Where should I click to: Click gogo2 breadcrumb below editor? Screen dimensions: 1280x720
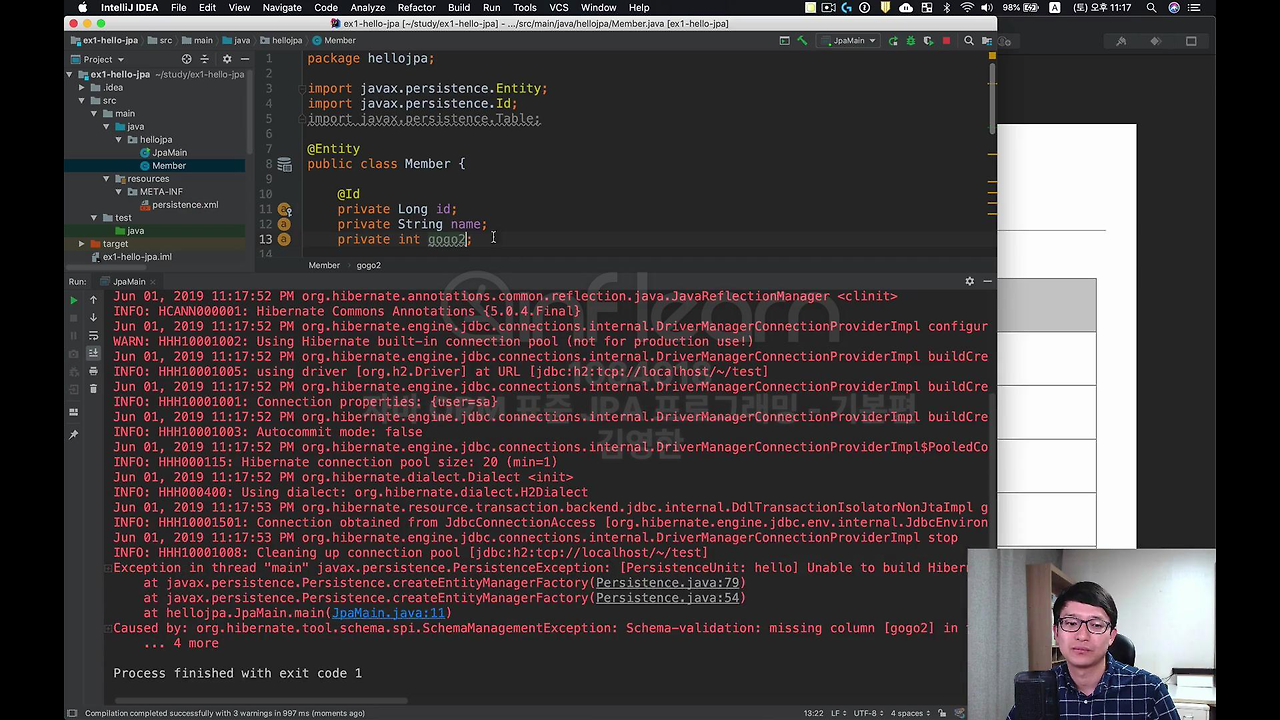coord(368,265)
